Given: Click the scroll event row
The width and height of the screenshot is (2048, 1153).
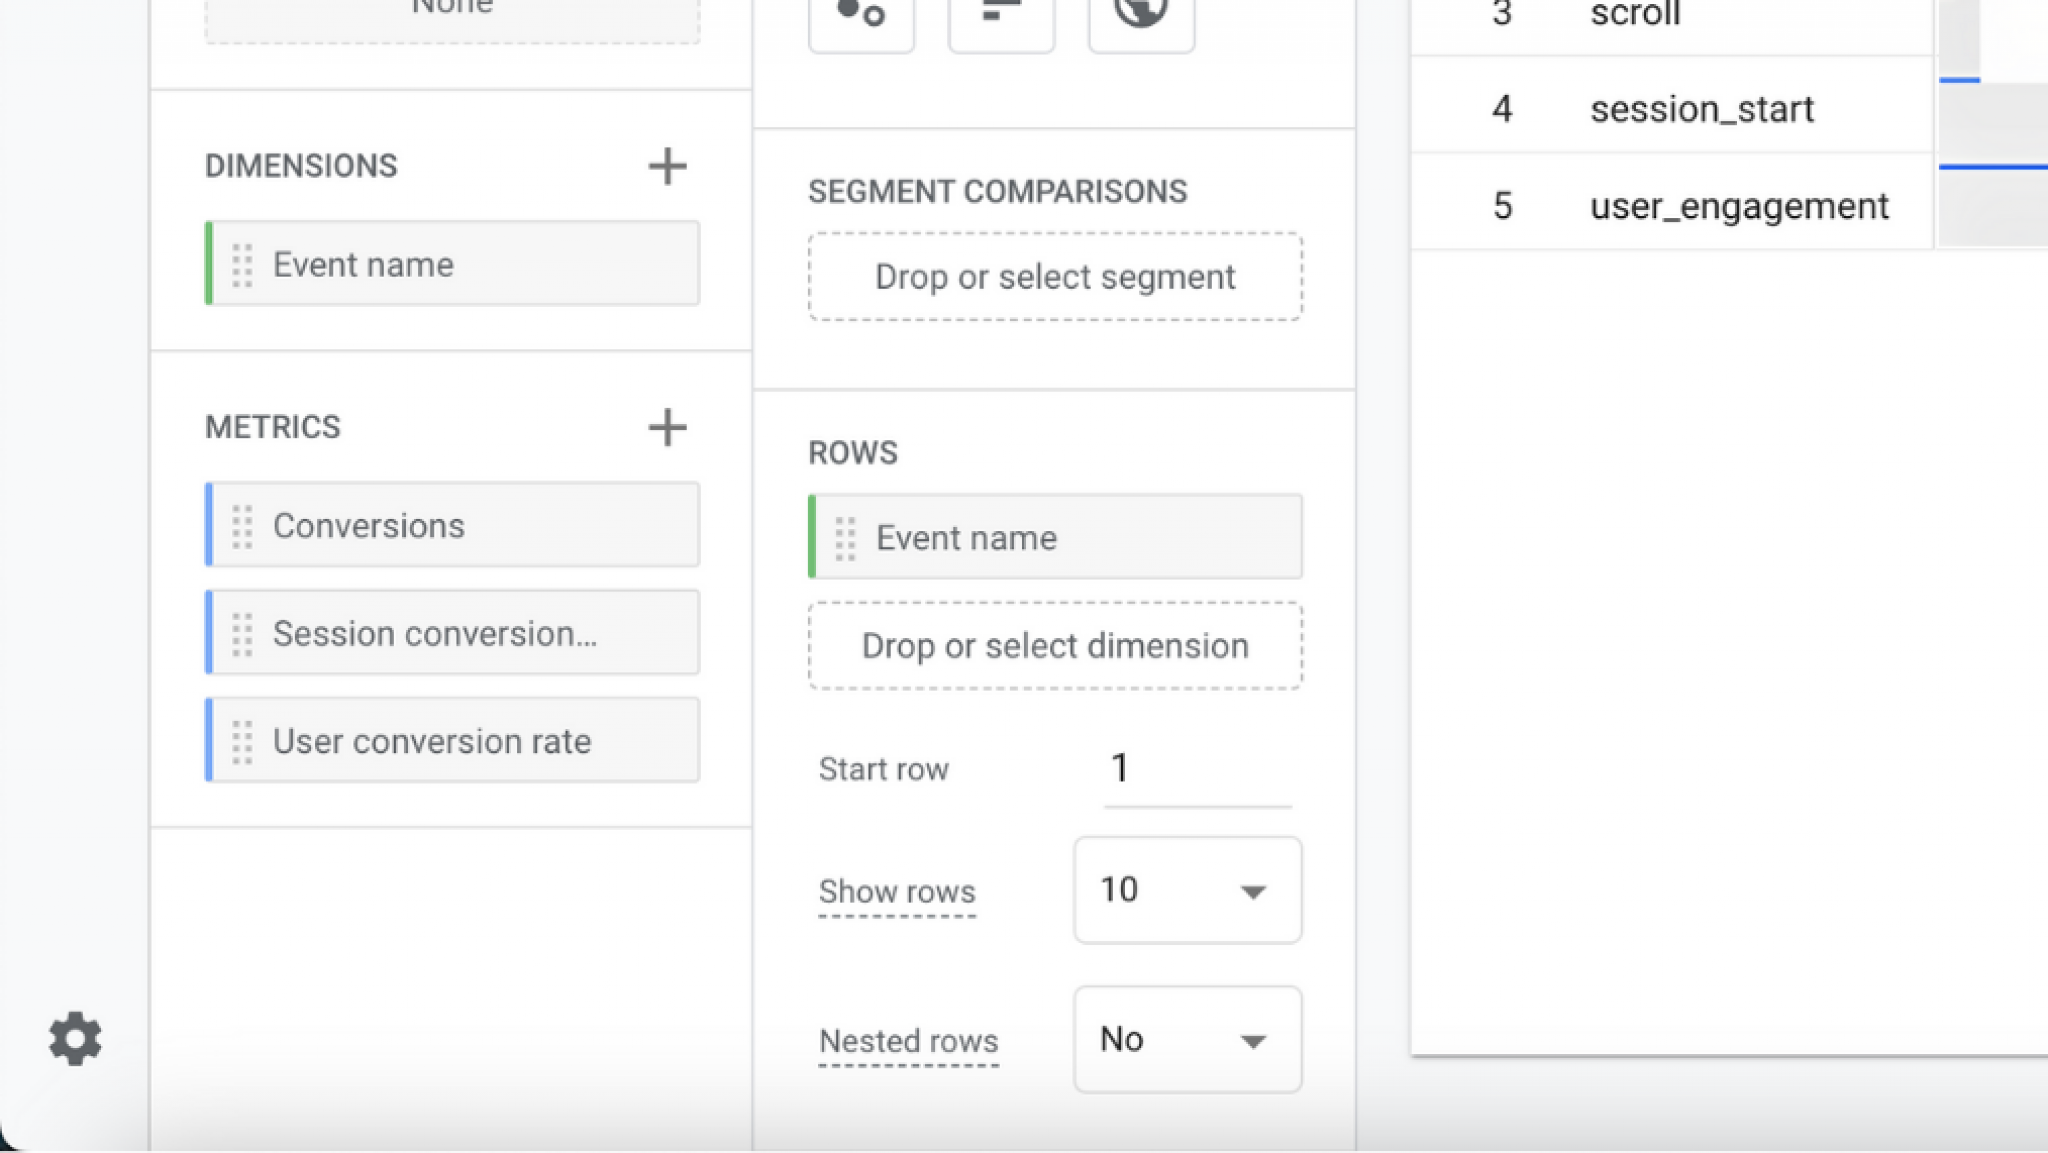Looking at the screenshot, I should [x=1634, y=16].
